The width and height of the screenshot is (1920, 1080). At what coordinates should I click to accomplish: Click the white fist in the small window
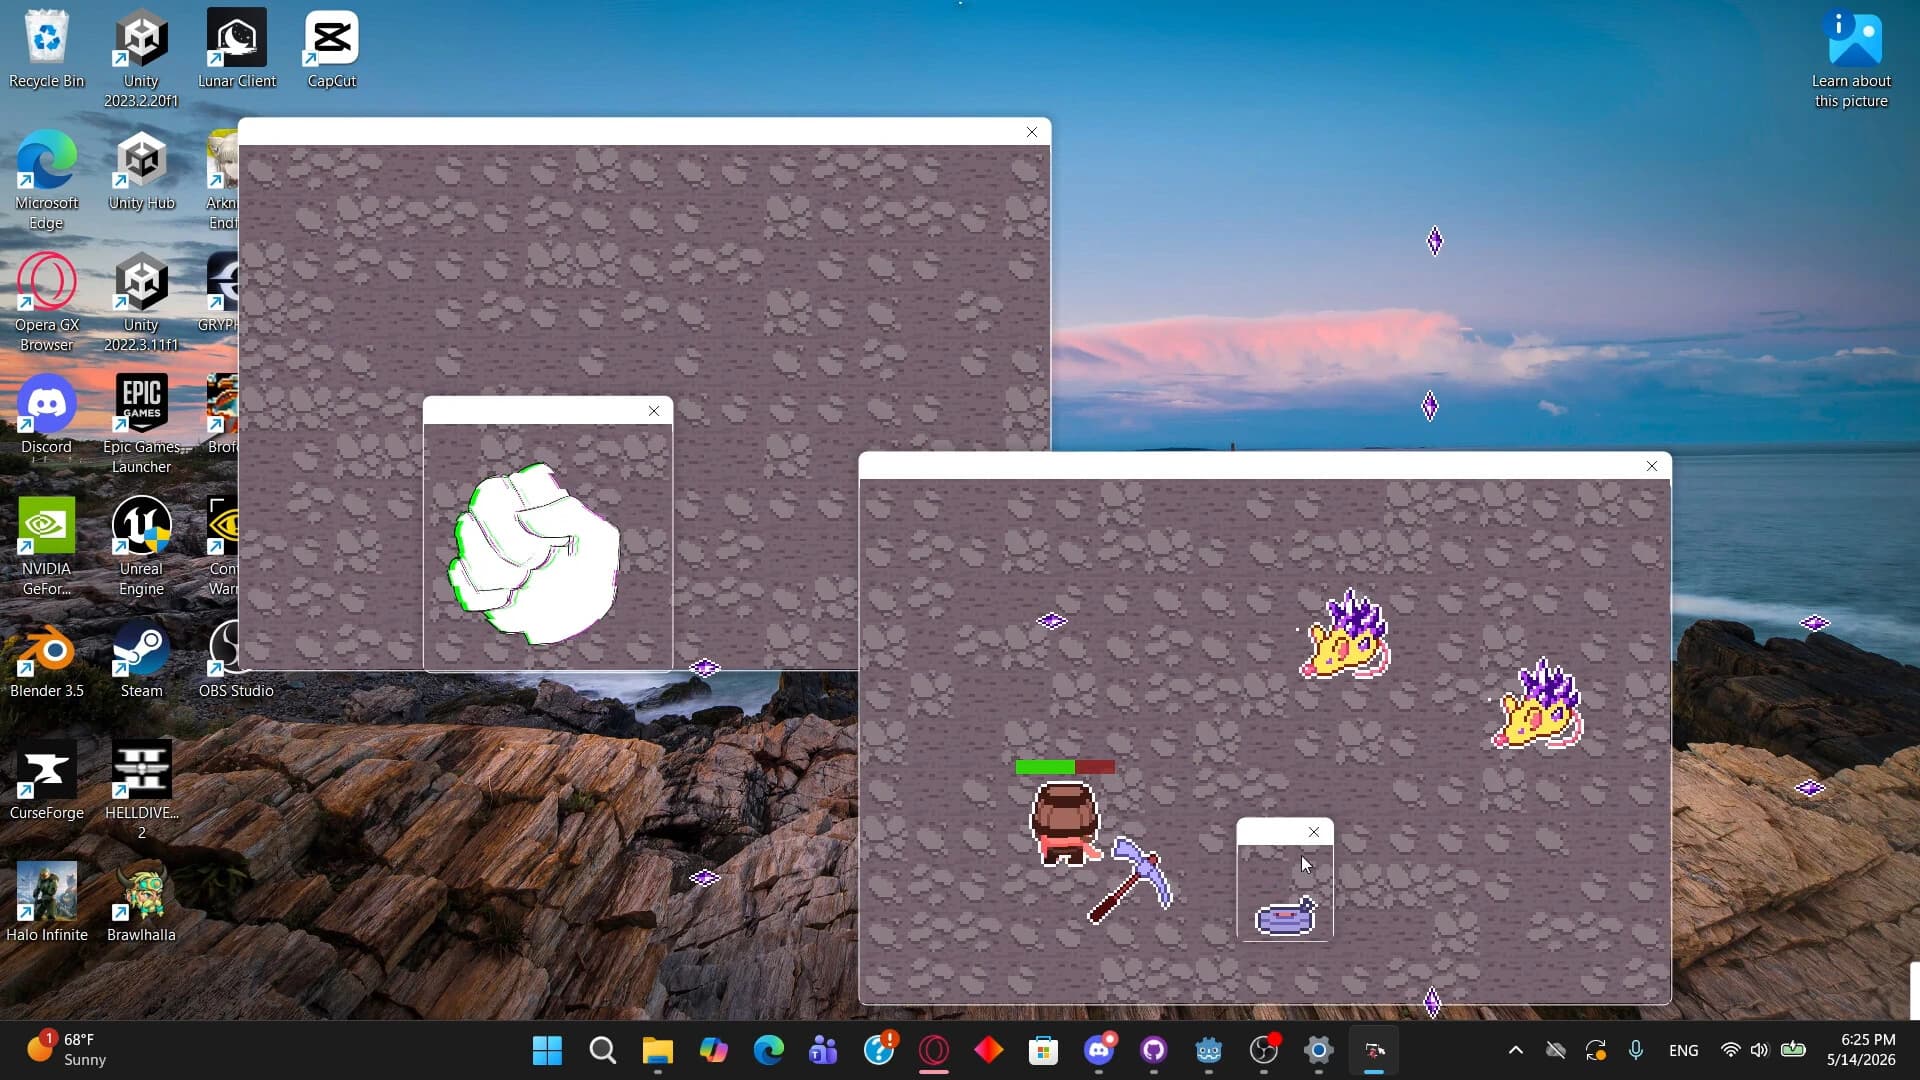(535, 553)
